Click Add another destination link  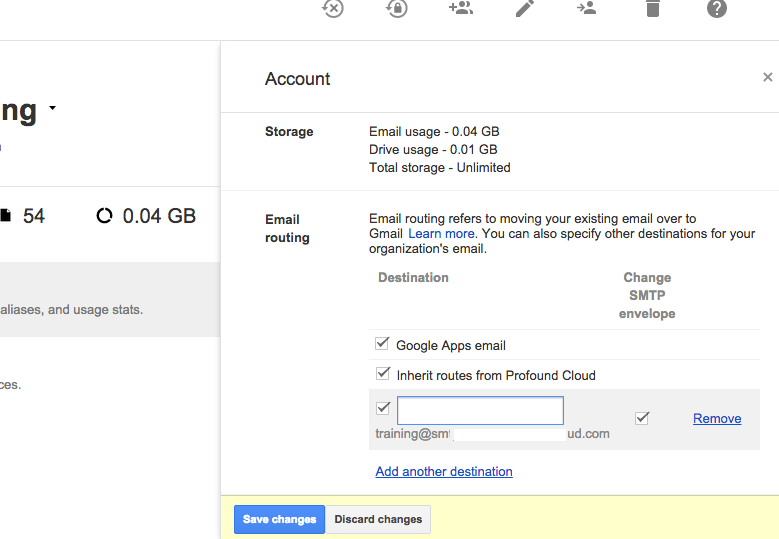pyautogui.click(x=444, y=471)
